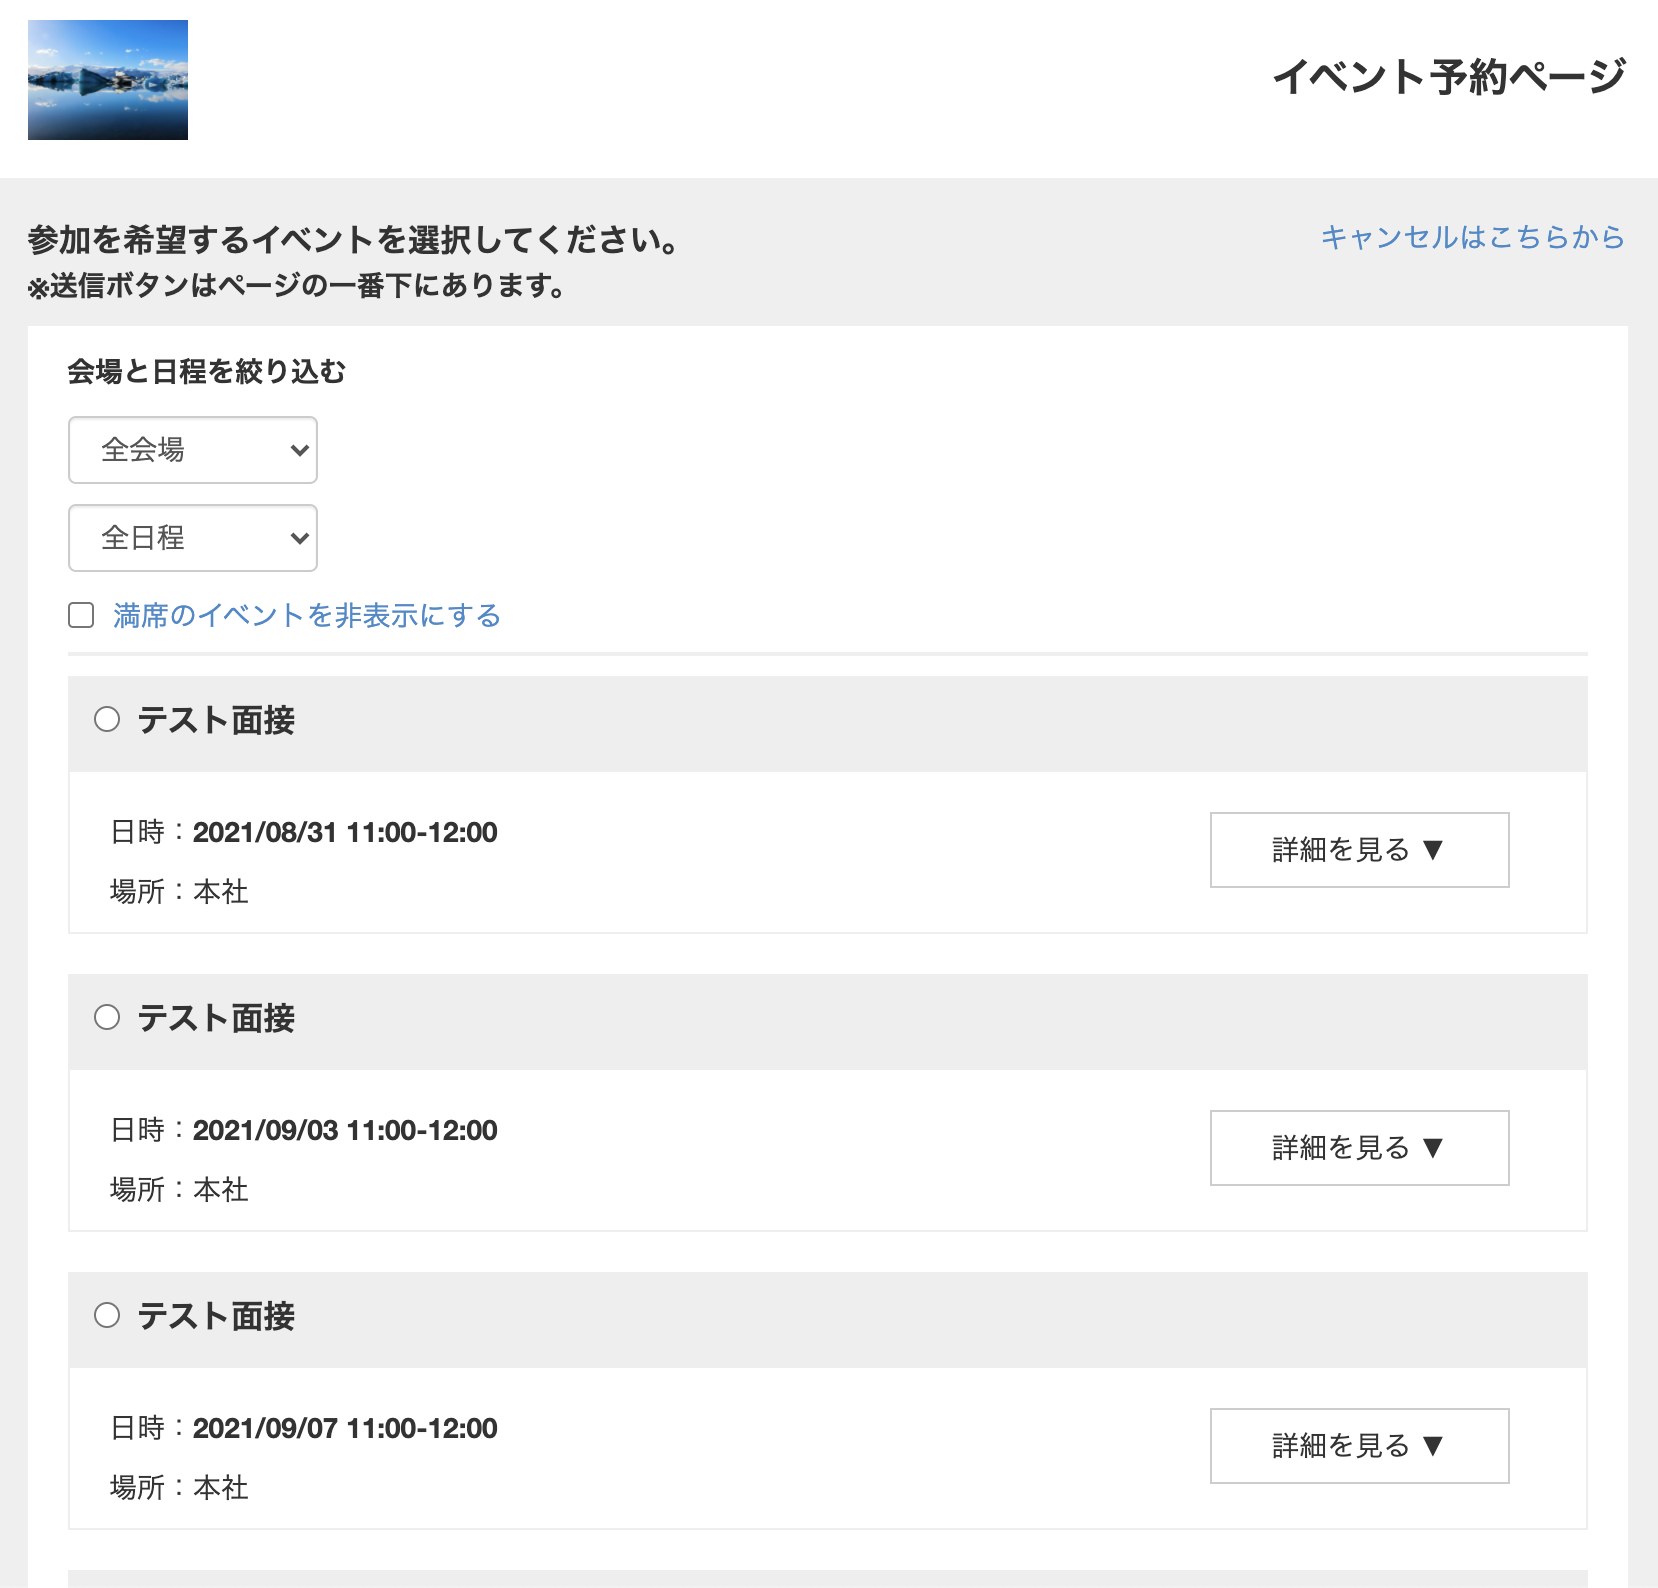
Task: Select radio button for 2021/08/31 テスト面接
Action: click(108, 719)
